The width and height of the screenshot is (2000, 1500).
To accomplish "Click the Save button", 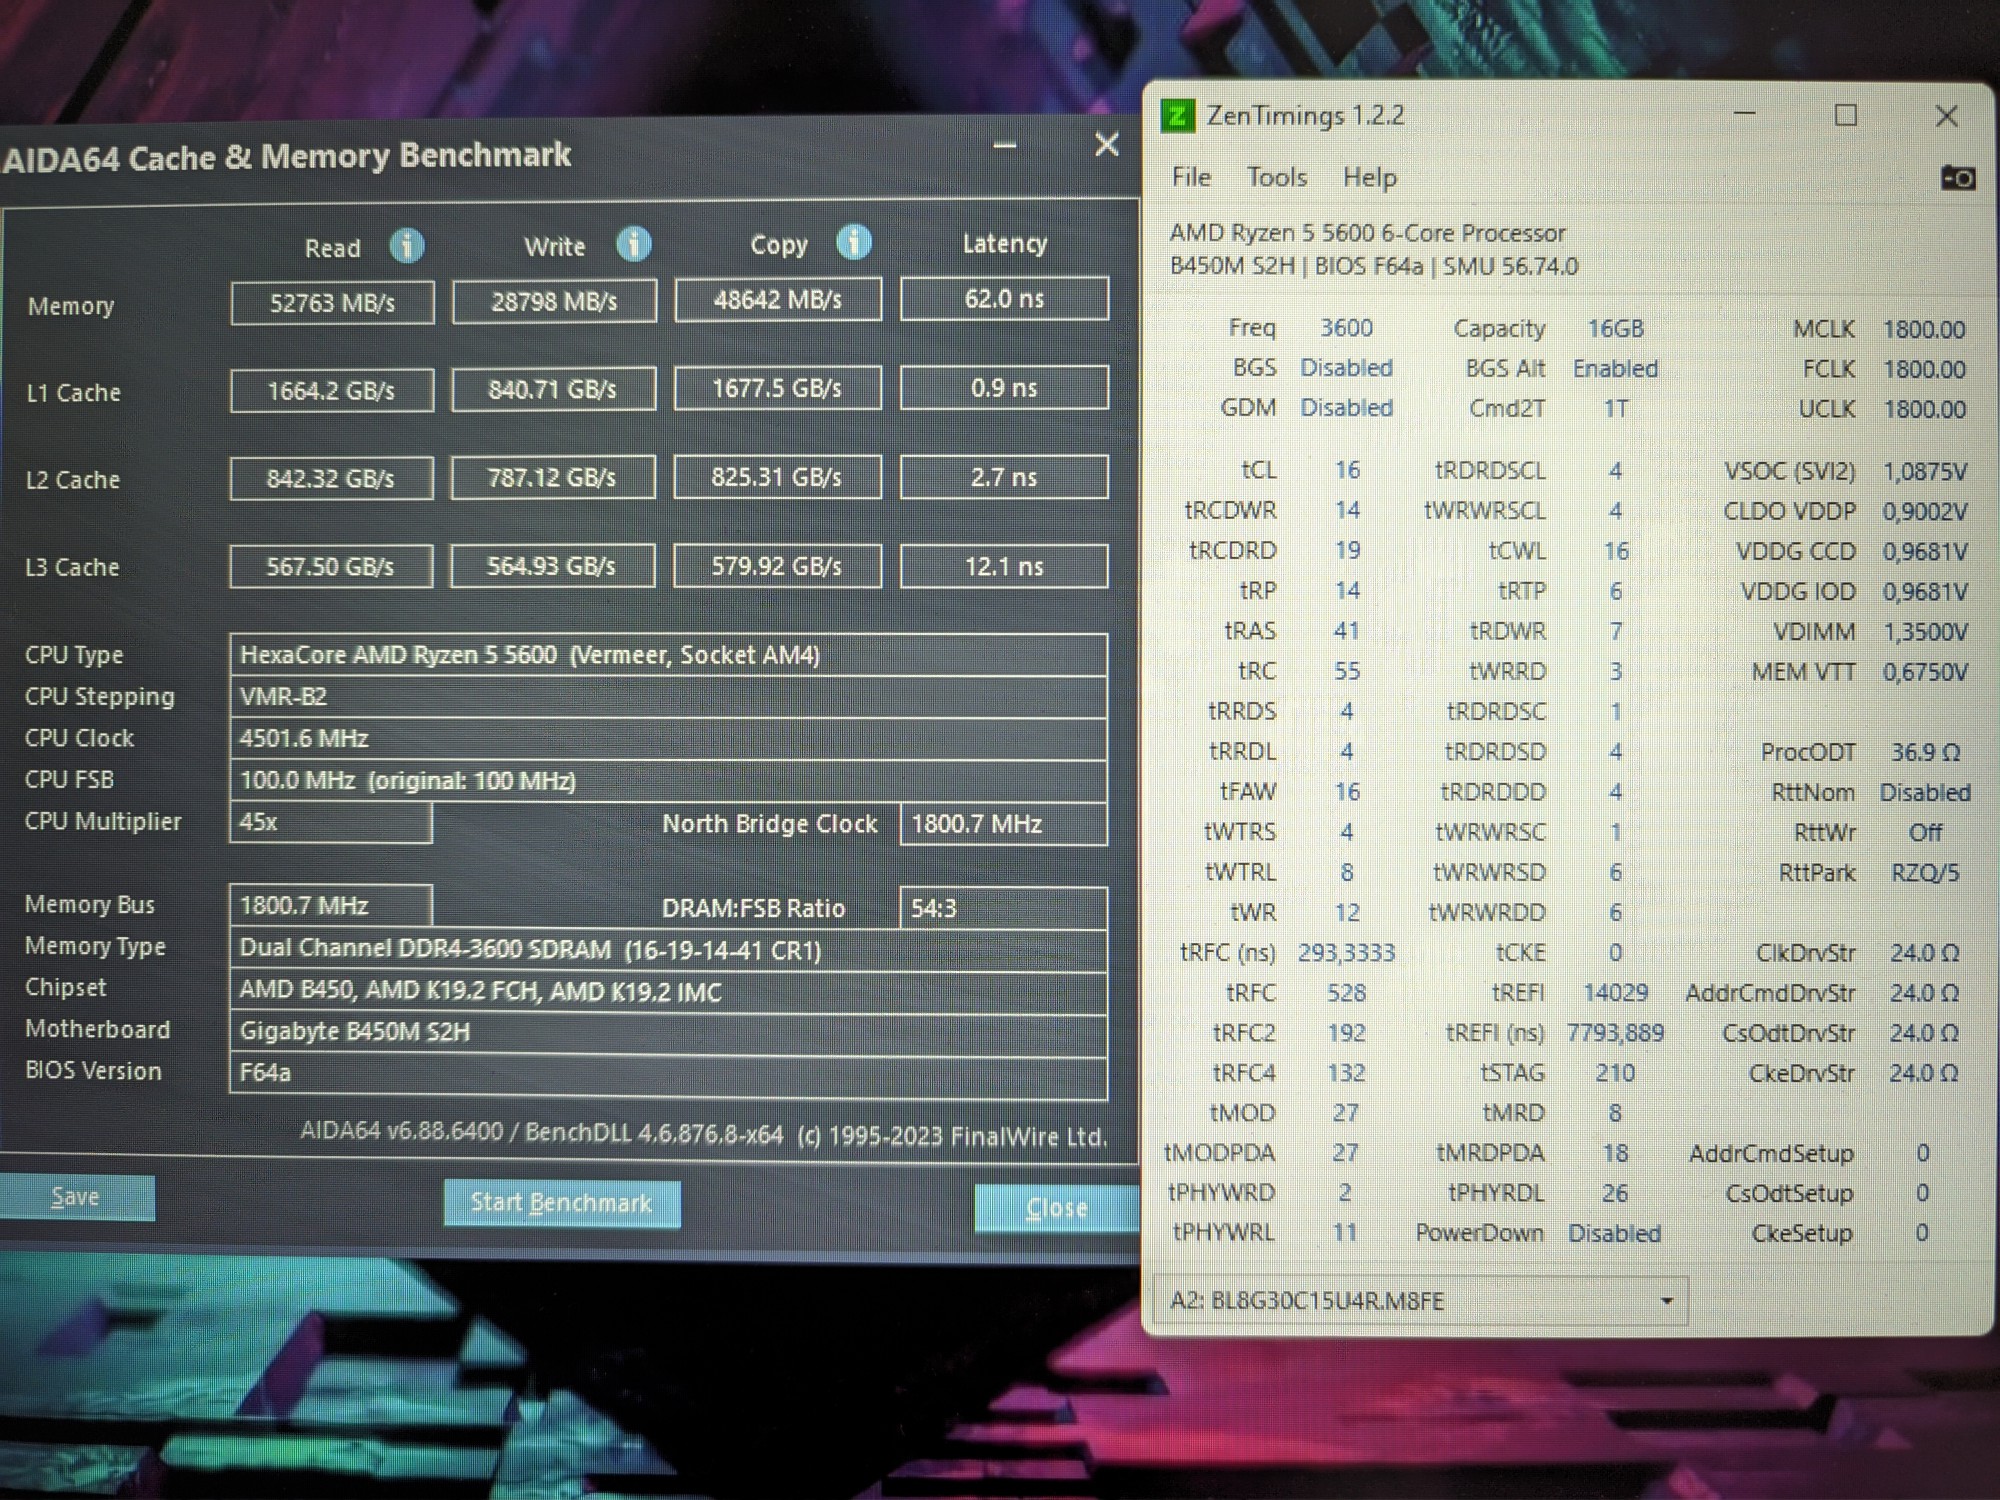I will [76, 1197].
